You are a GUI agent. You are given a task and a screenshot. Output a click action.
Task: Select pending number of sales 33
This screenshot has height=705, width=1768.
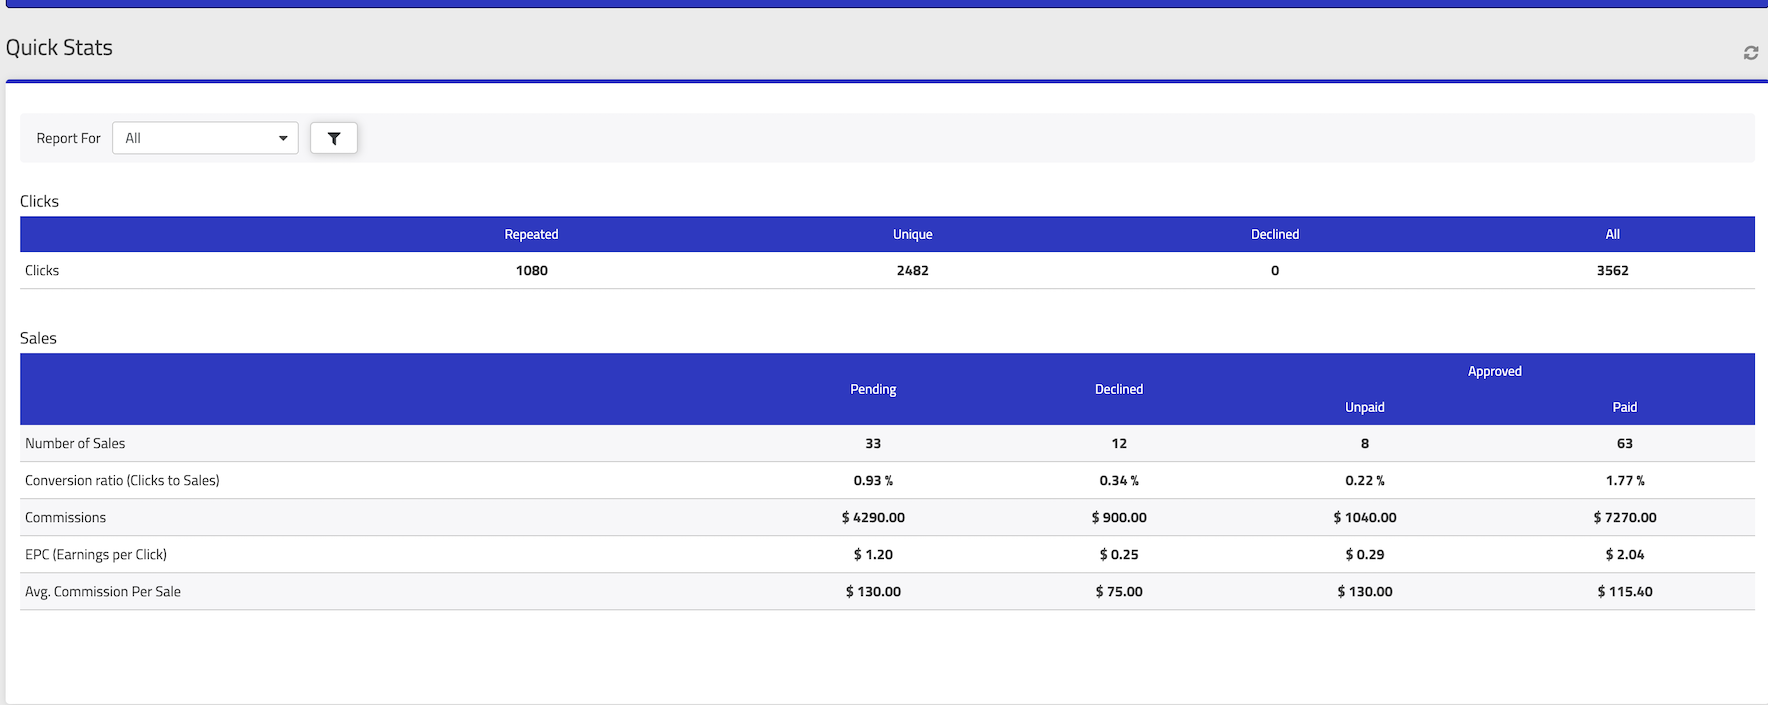tap(873, 443)
